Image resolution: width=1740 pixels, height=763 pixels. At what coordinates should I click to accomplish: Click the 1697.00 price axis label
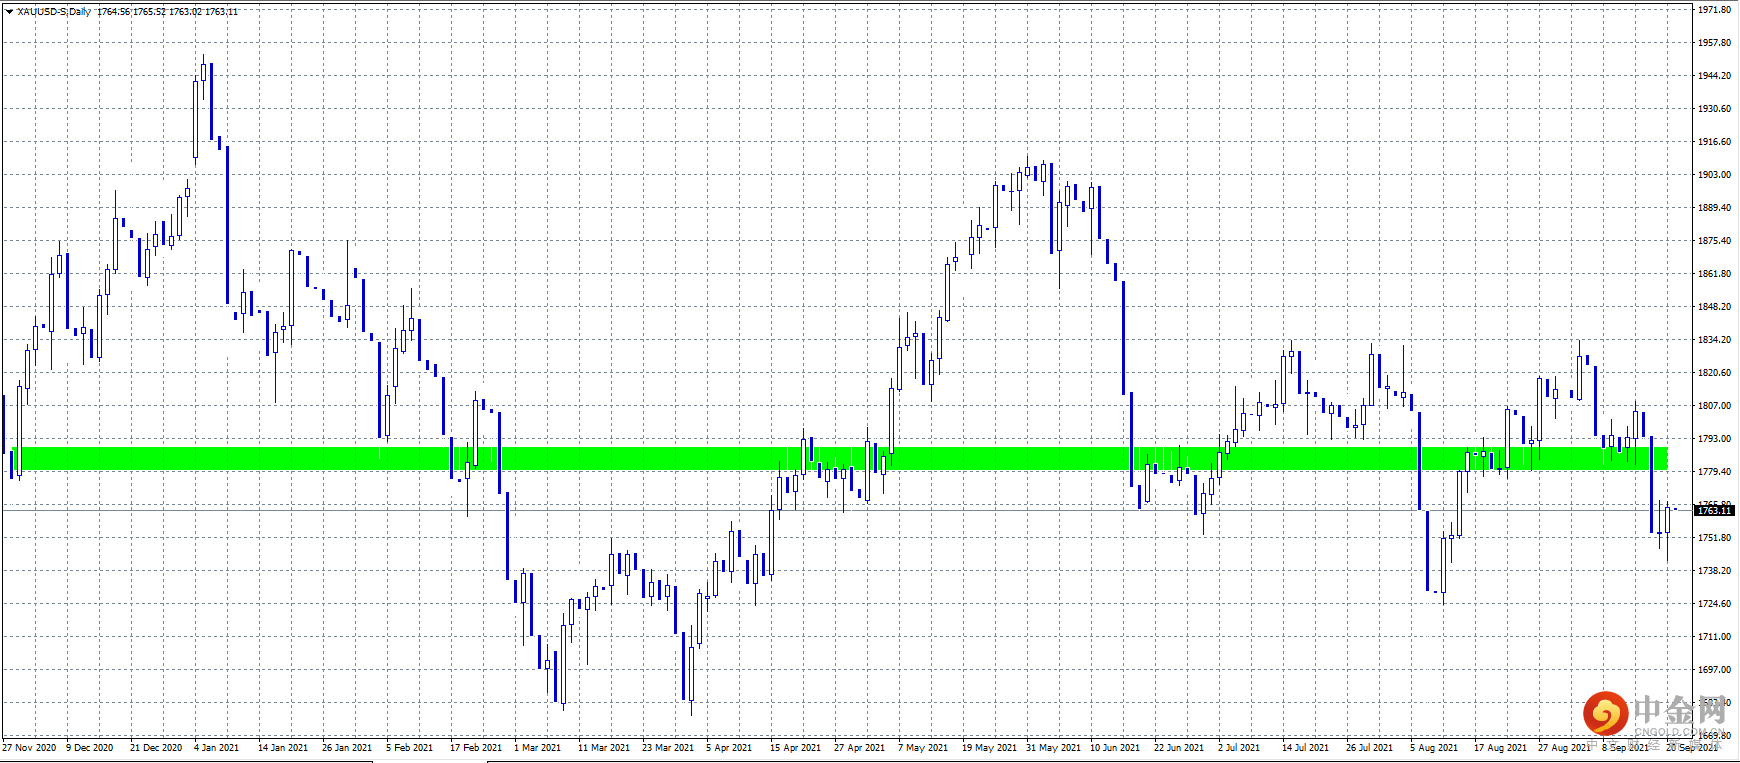(1714, 670)
